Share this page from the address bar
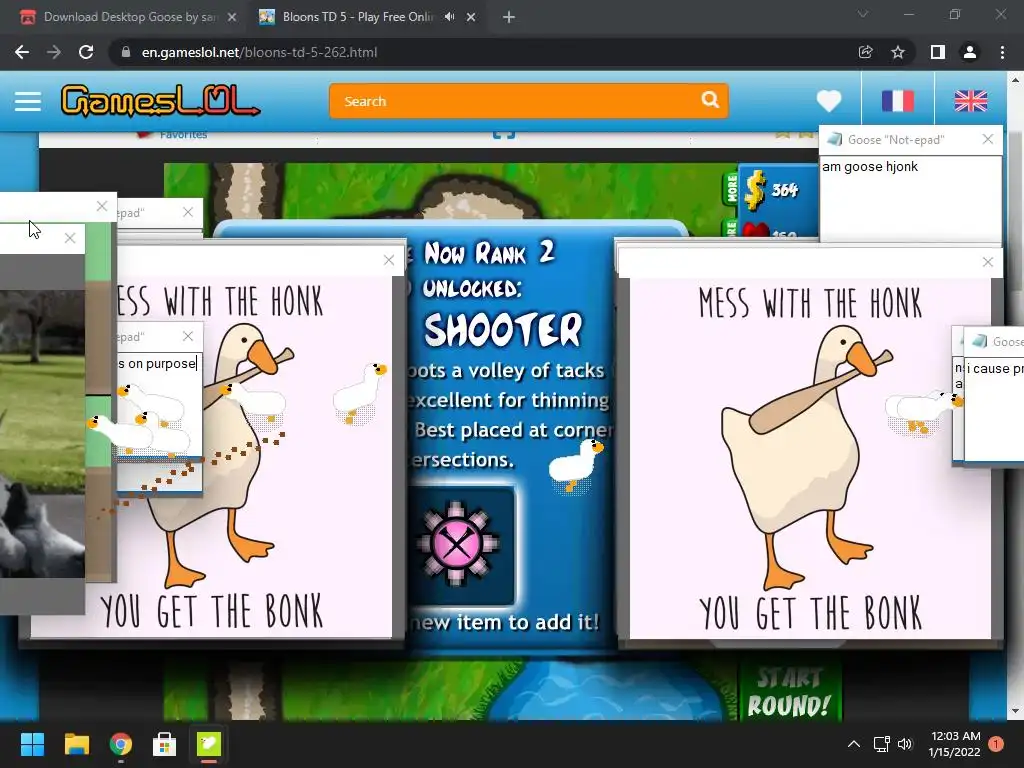The width and height of the screenshot is (1024, 768). pyautogui.click(x=865, y=52)
